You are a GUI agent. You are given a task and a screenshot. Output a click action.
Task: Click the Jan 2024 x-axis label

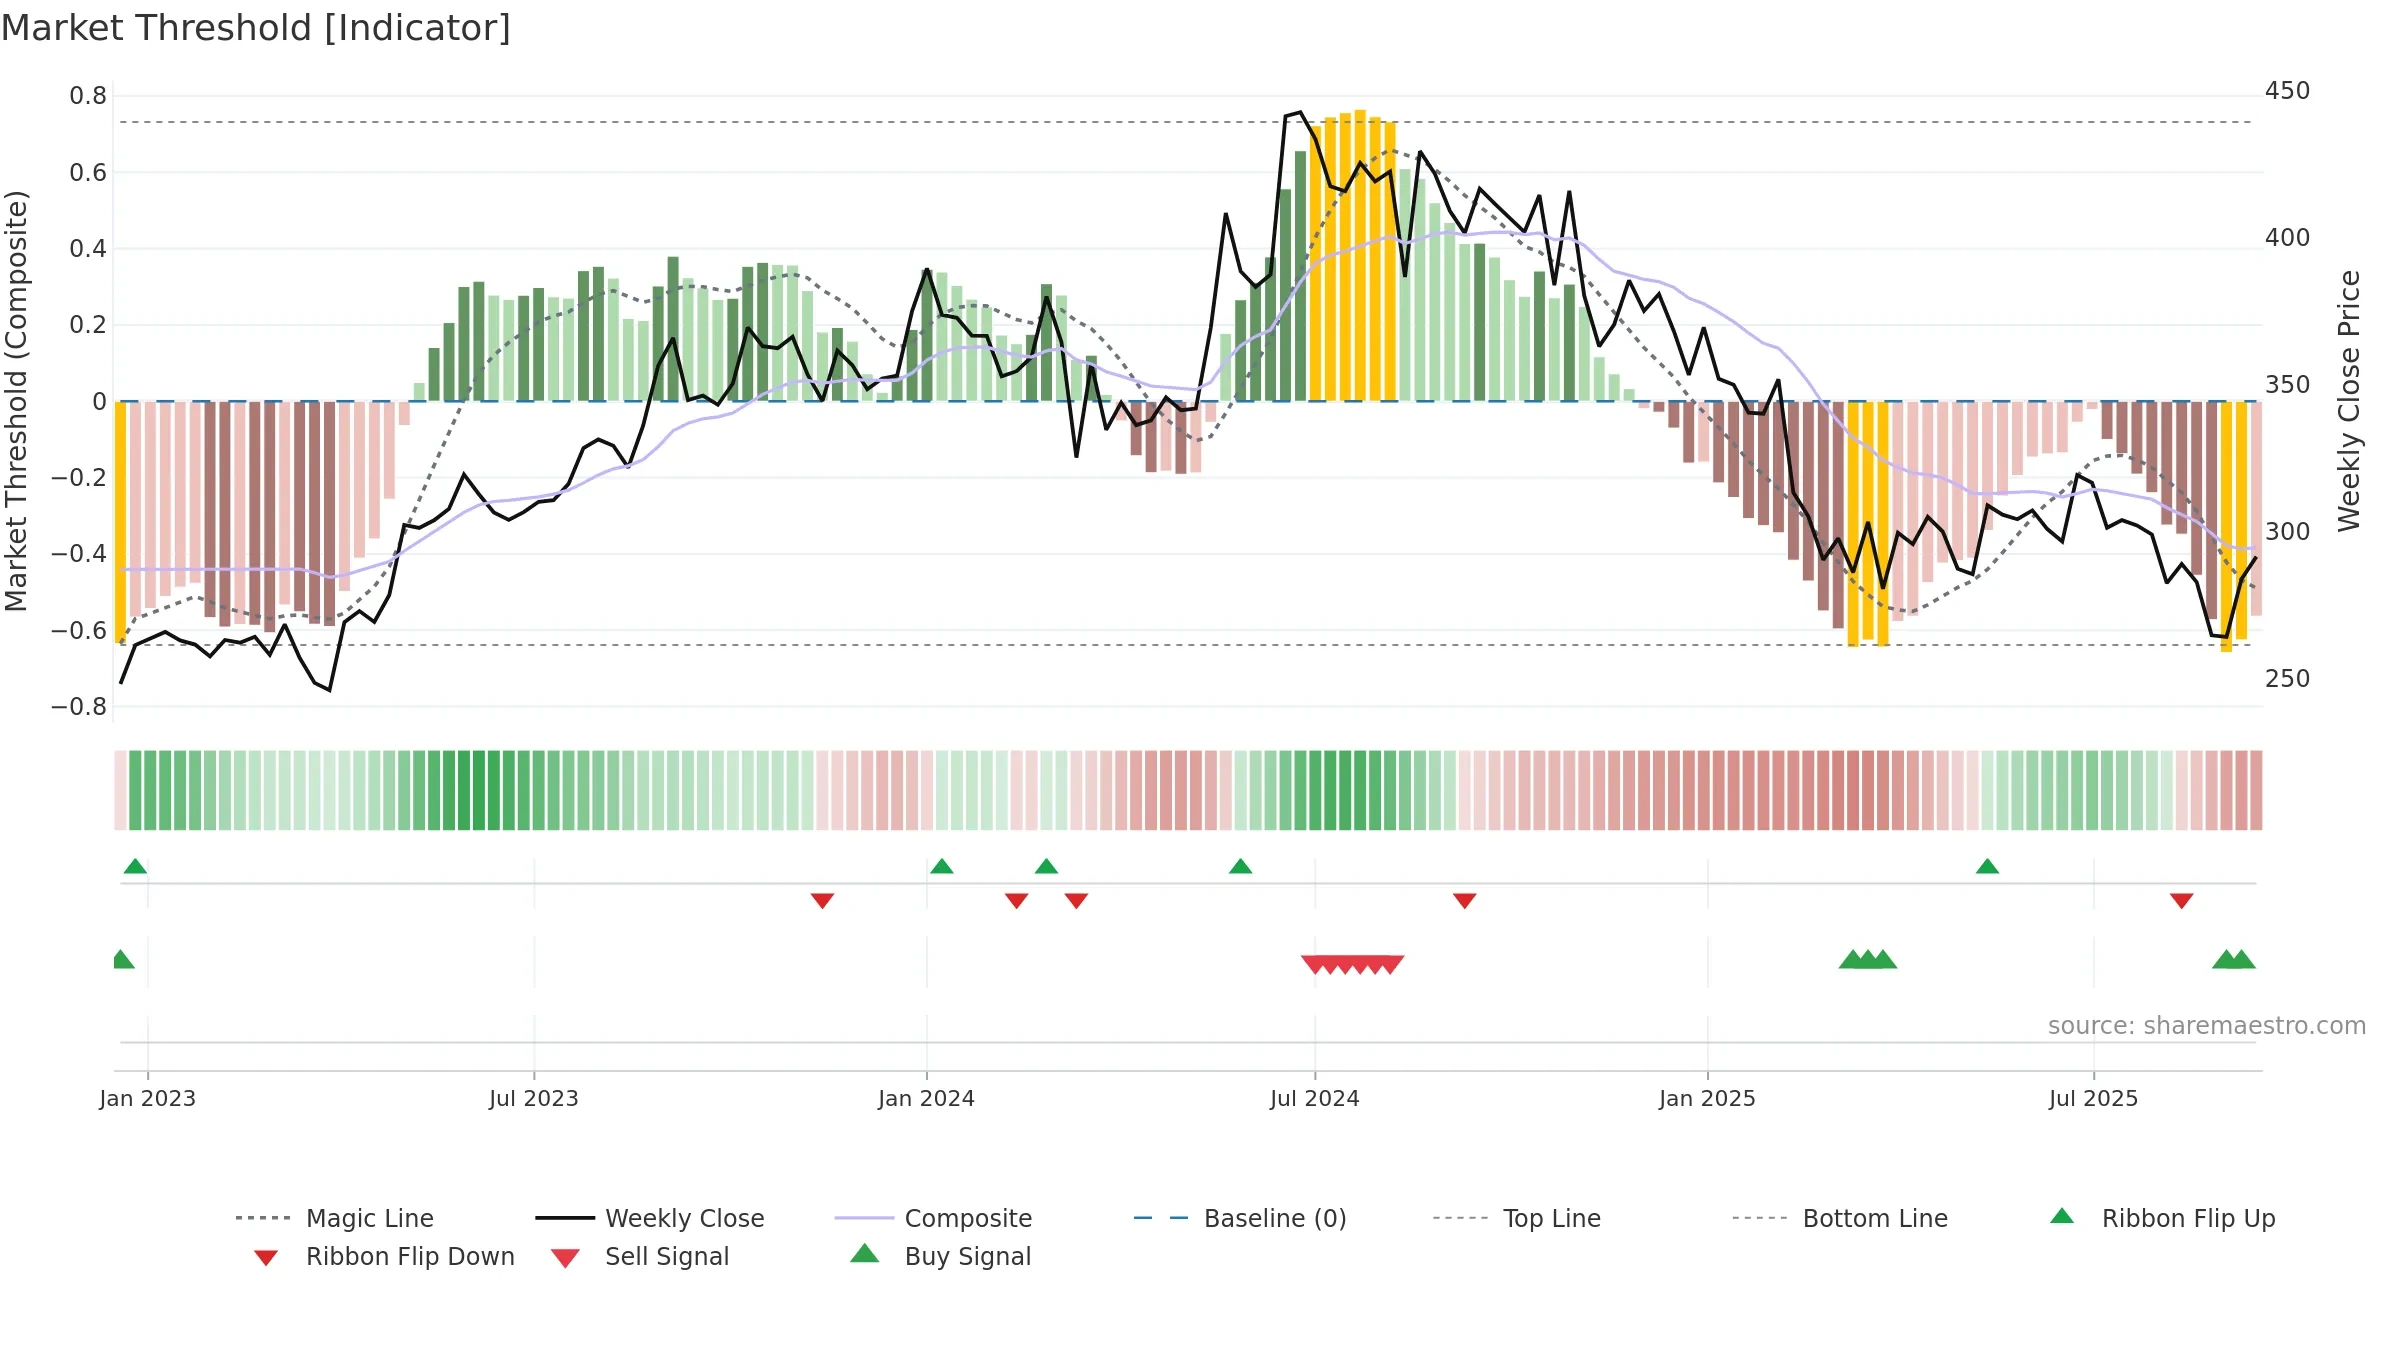(x=927, y=1098)
